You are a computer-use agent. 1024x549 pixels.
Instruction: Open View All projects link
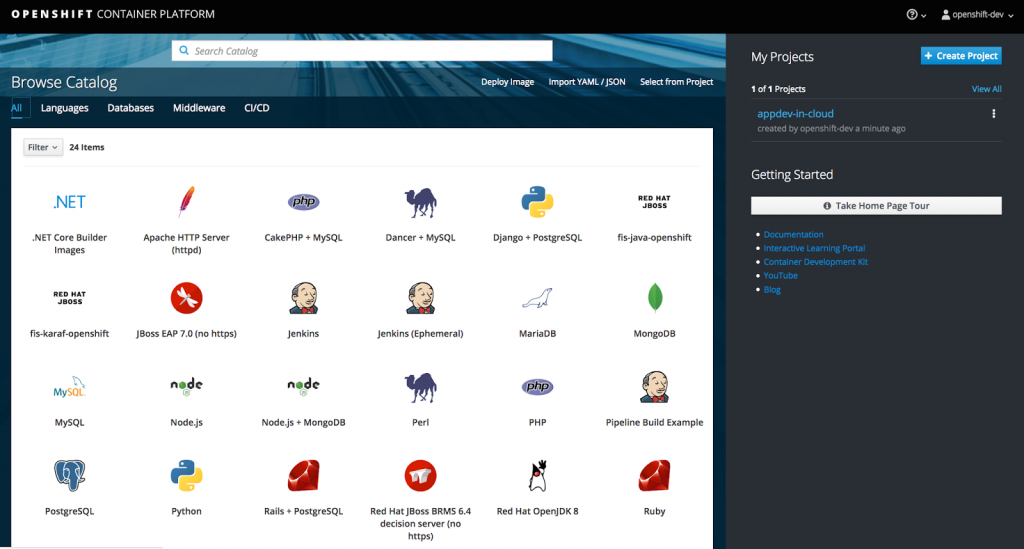coord(986,89)
